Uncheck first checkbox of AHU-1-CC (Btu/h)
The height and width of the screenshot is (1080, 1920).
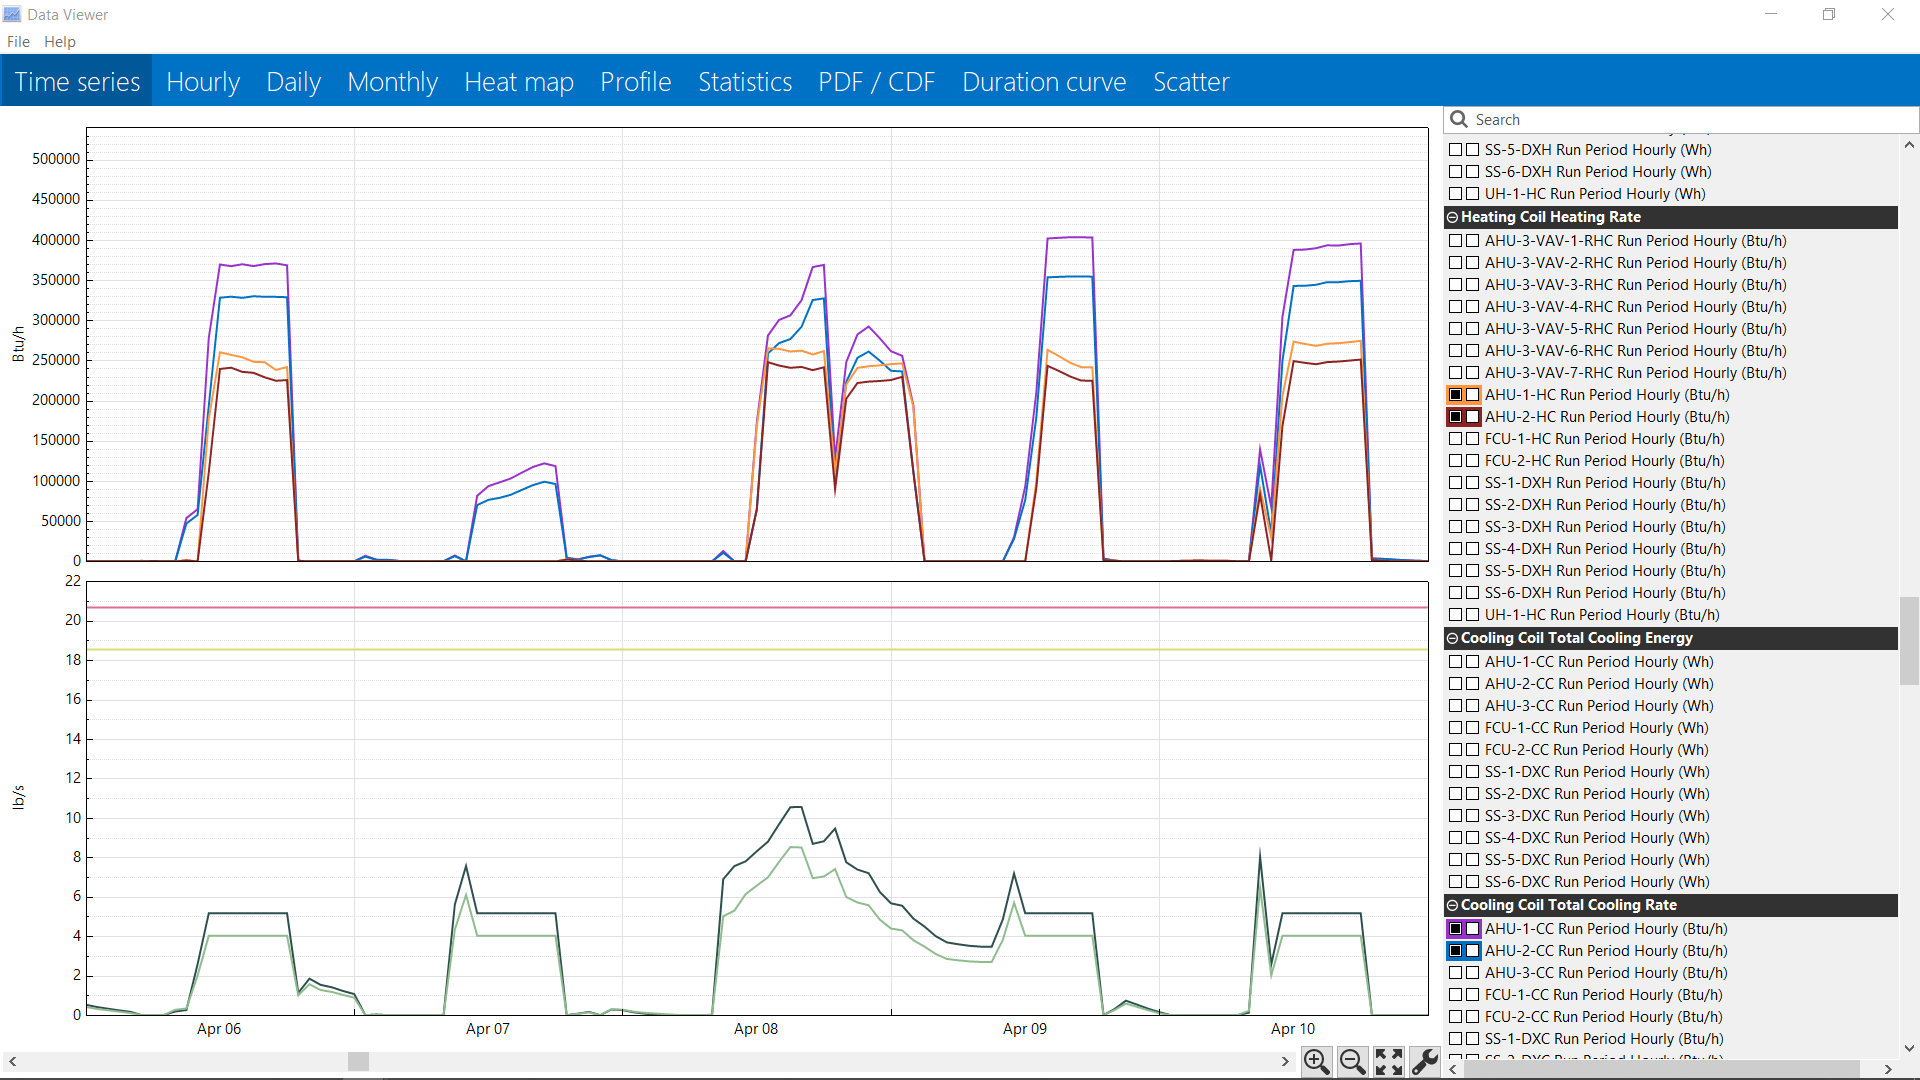tap(1456, 929)
